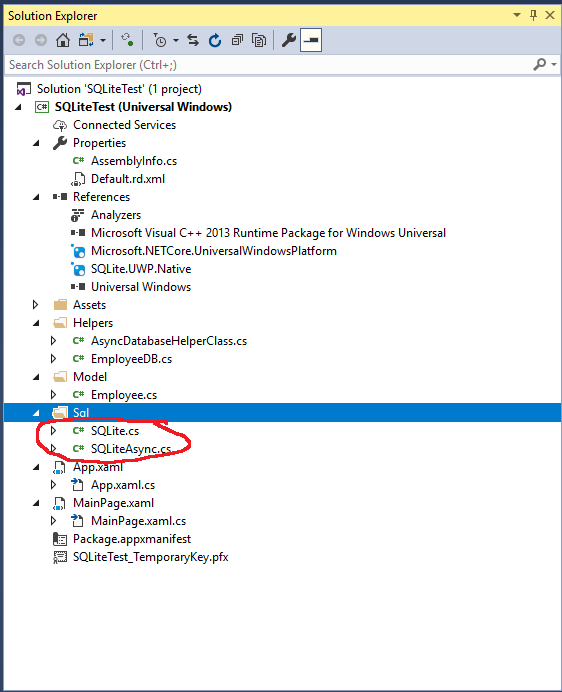
Task: Toggle Show All Files icon
Action: click(x=259, y=40)
